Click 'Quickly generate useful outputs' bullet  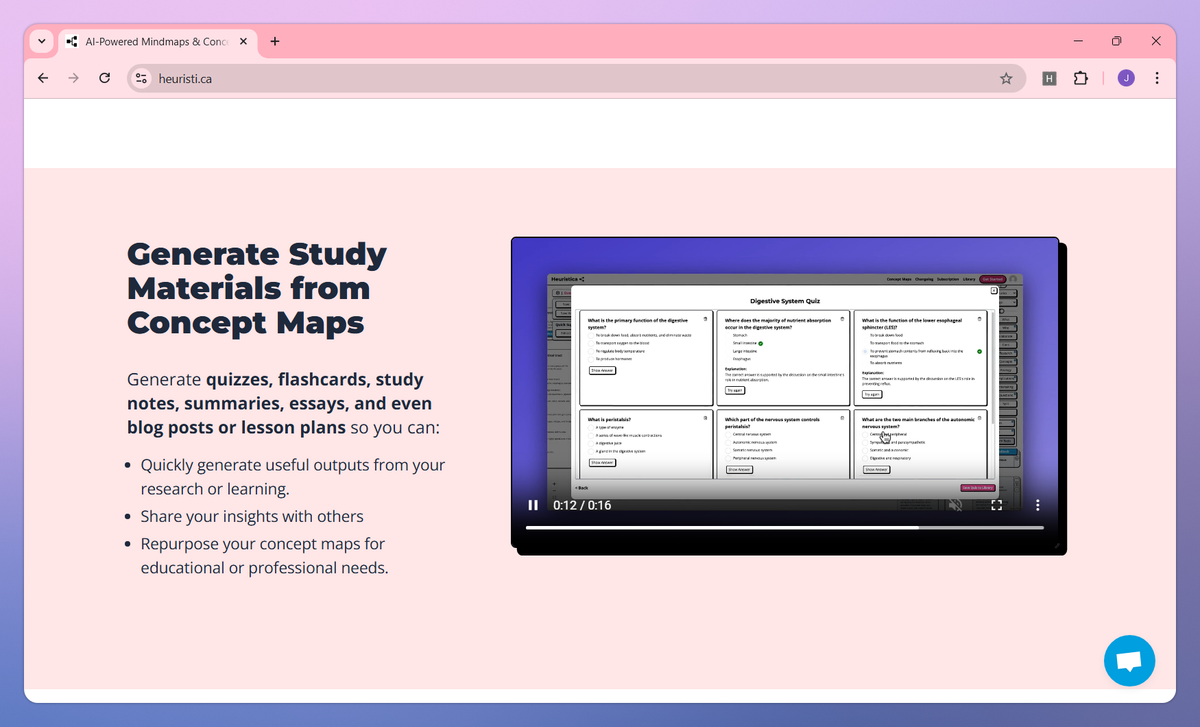coord(293,477)
